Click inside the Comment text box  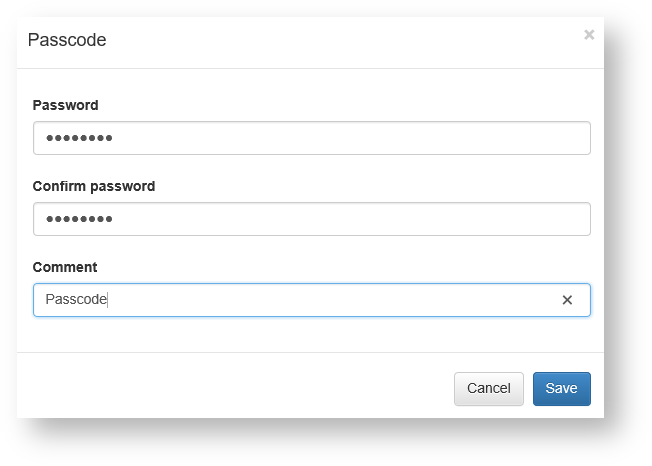pyautogui.click(x=300, y=300)
